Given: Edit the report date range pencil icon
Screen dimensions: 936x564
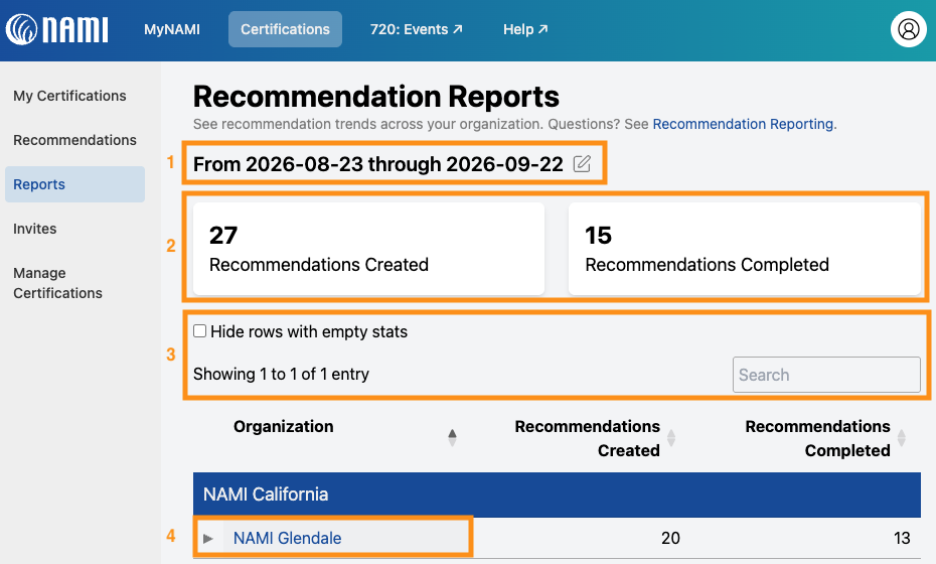Looking at the screenshot, I should point(581,164).
